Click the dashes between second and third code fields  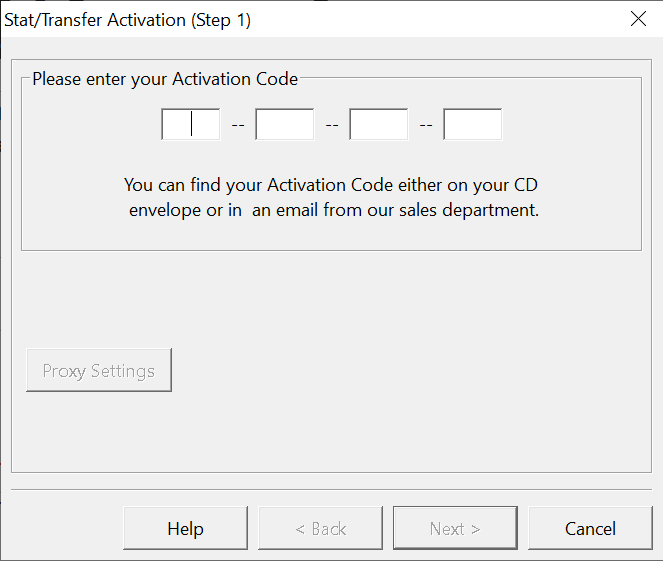pos(332,125)
